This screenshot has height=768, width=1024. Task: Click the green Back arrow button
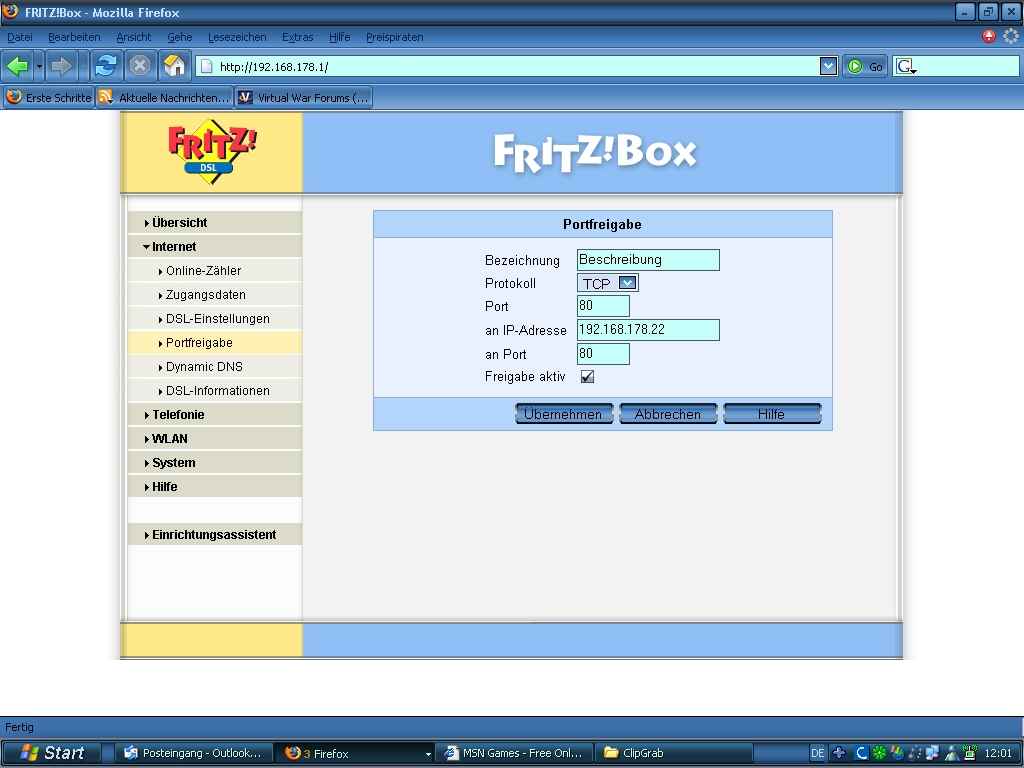[x=18, y=66]
